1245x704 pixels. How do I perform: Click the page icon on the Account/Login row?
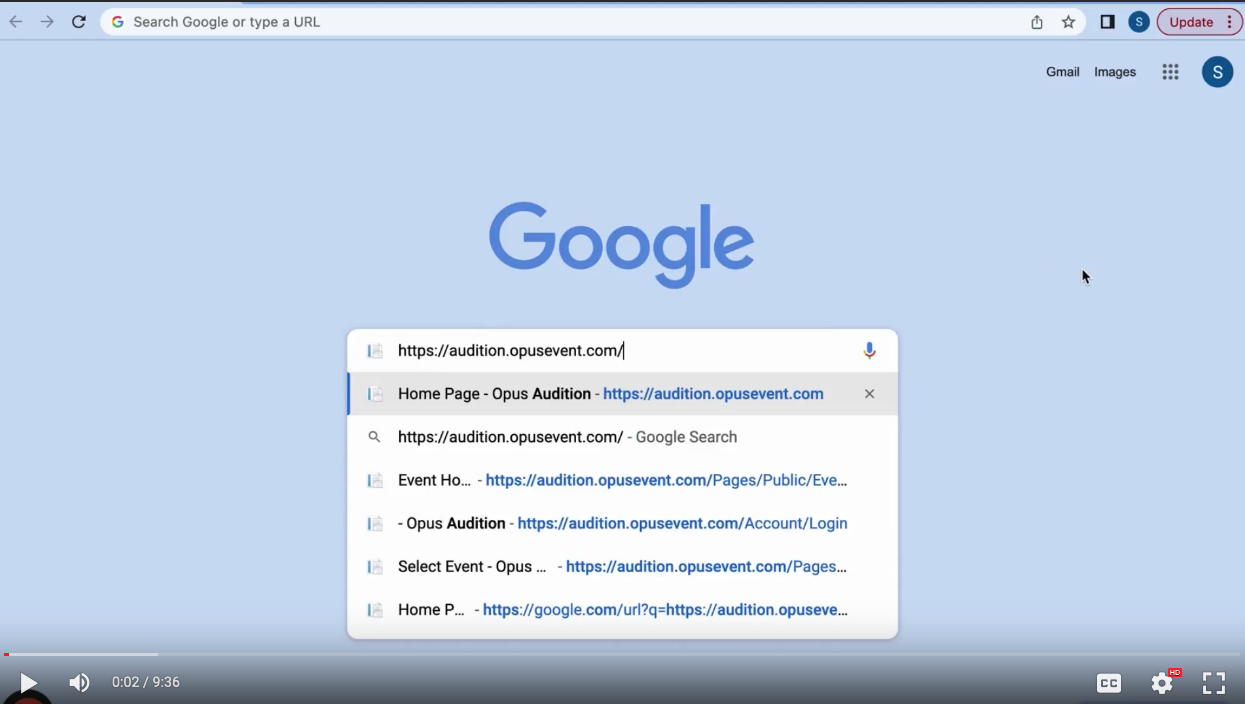(x=375, y=523)
